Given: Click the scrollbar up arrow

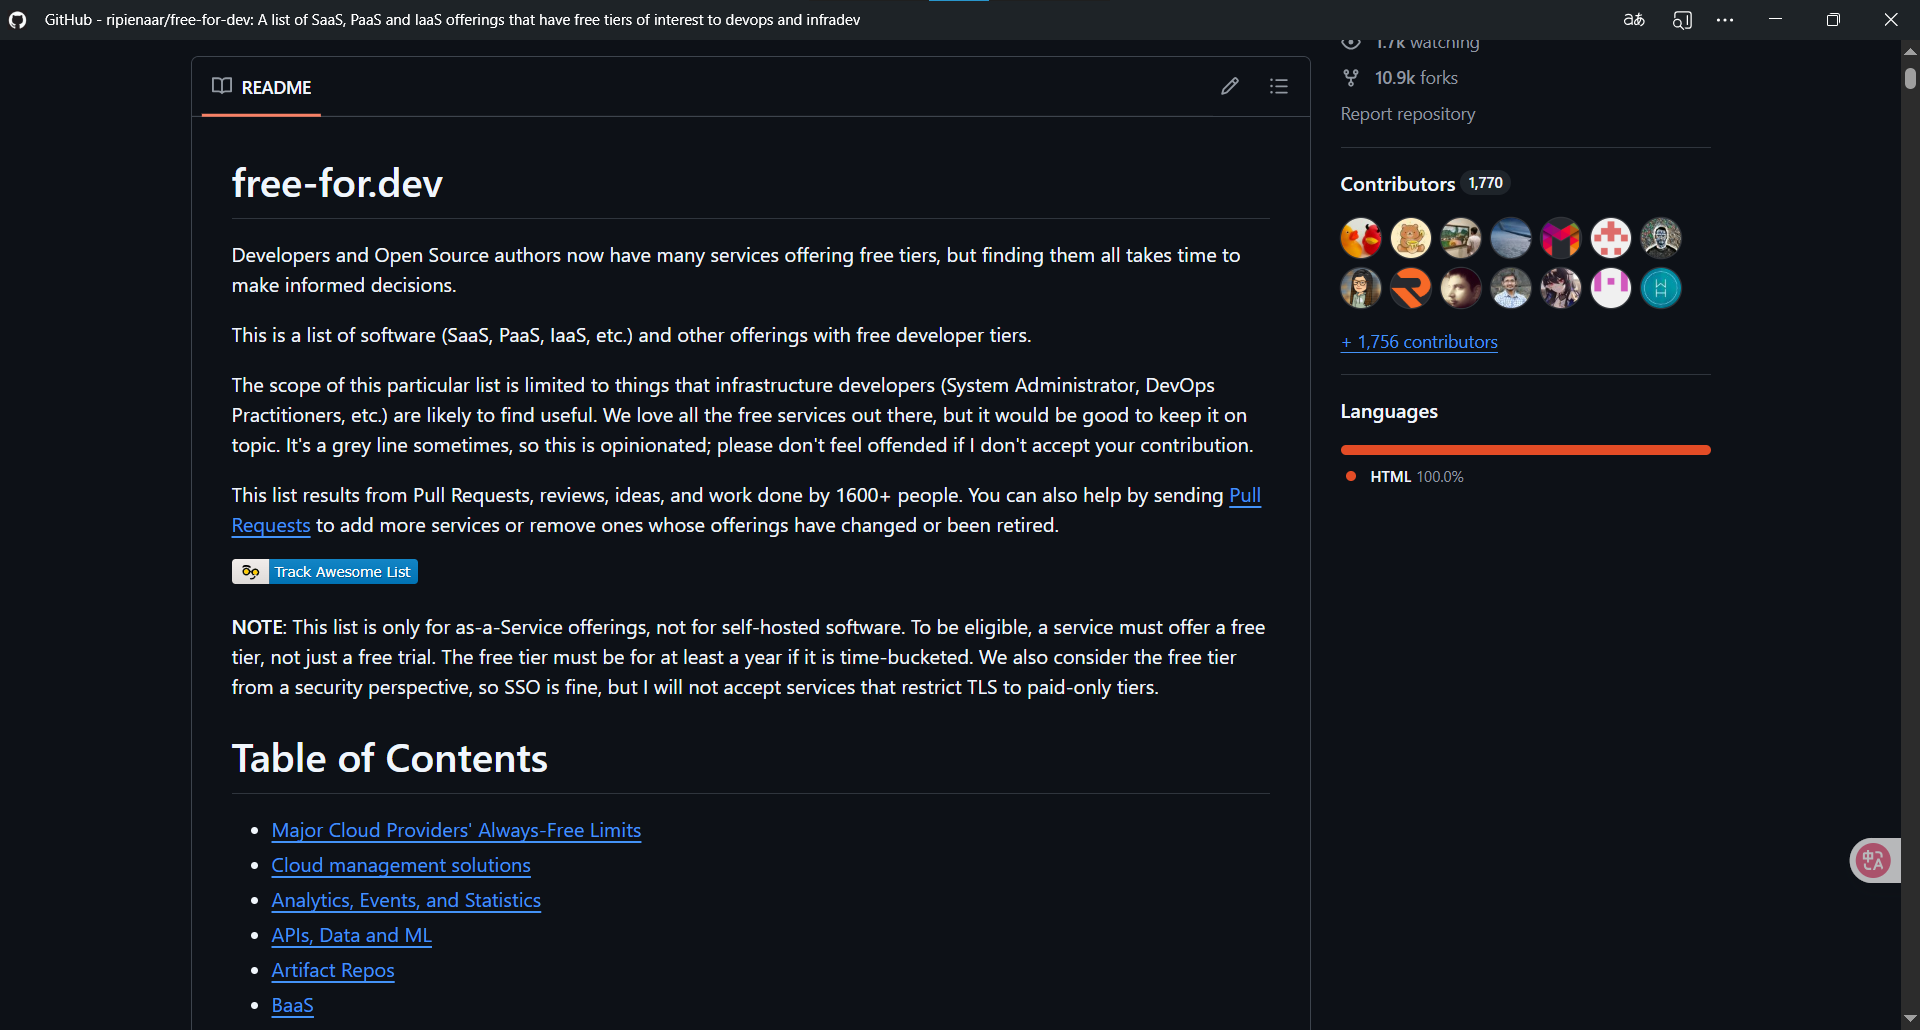Looking at the screenshot, I should tap(1910, 50).
